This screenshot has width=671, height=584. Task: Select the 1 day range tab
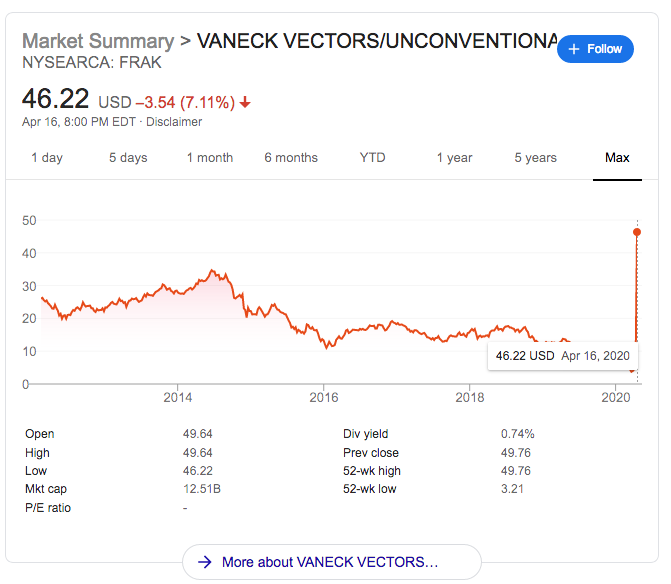coord(47,157)
